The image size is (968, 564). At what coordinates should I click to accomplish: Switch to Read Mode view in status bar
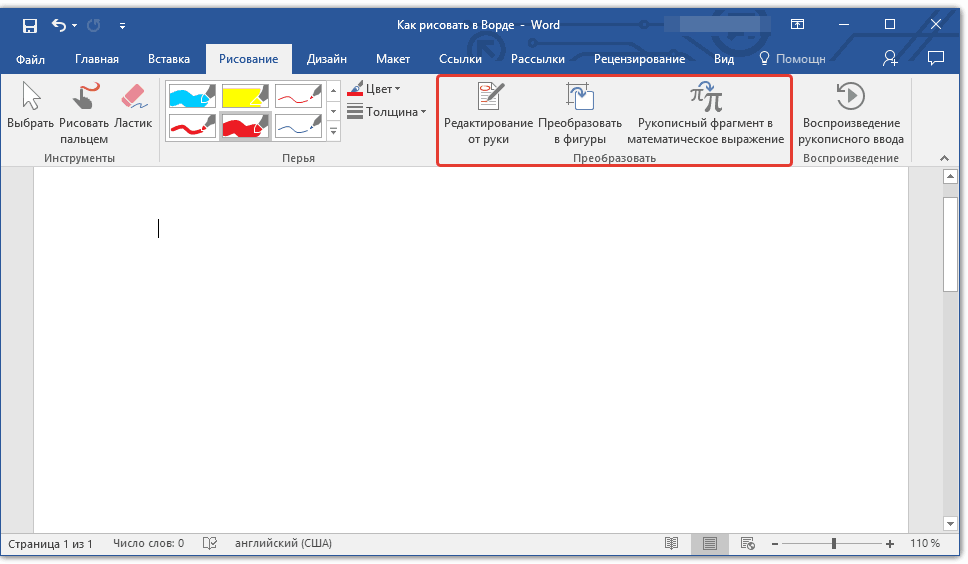[x=672, y=544]
